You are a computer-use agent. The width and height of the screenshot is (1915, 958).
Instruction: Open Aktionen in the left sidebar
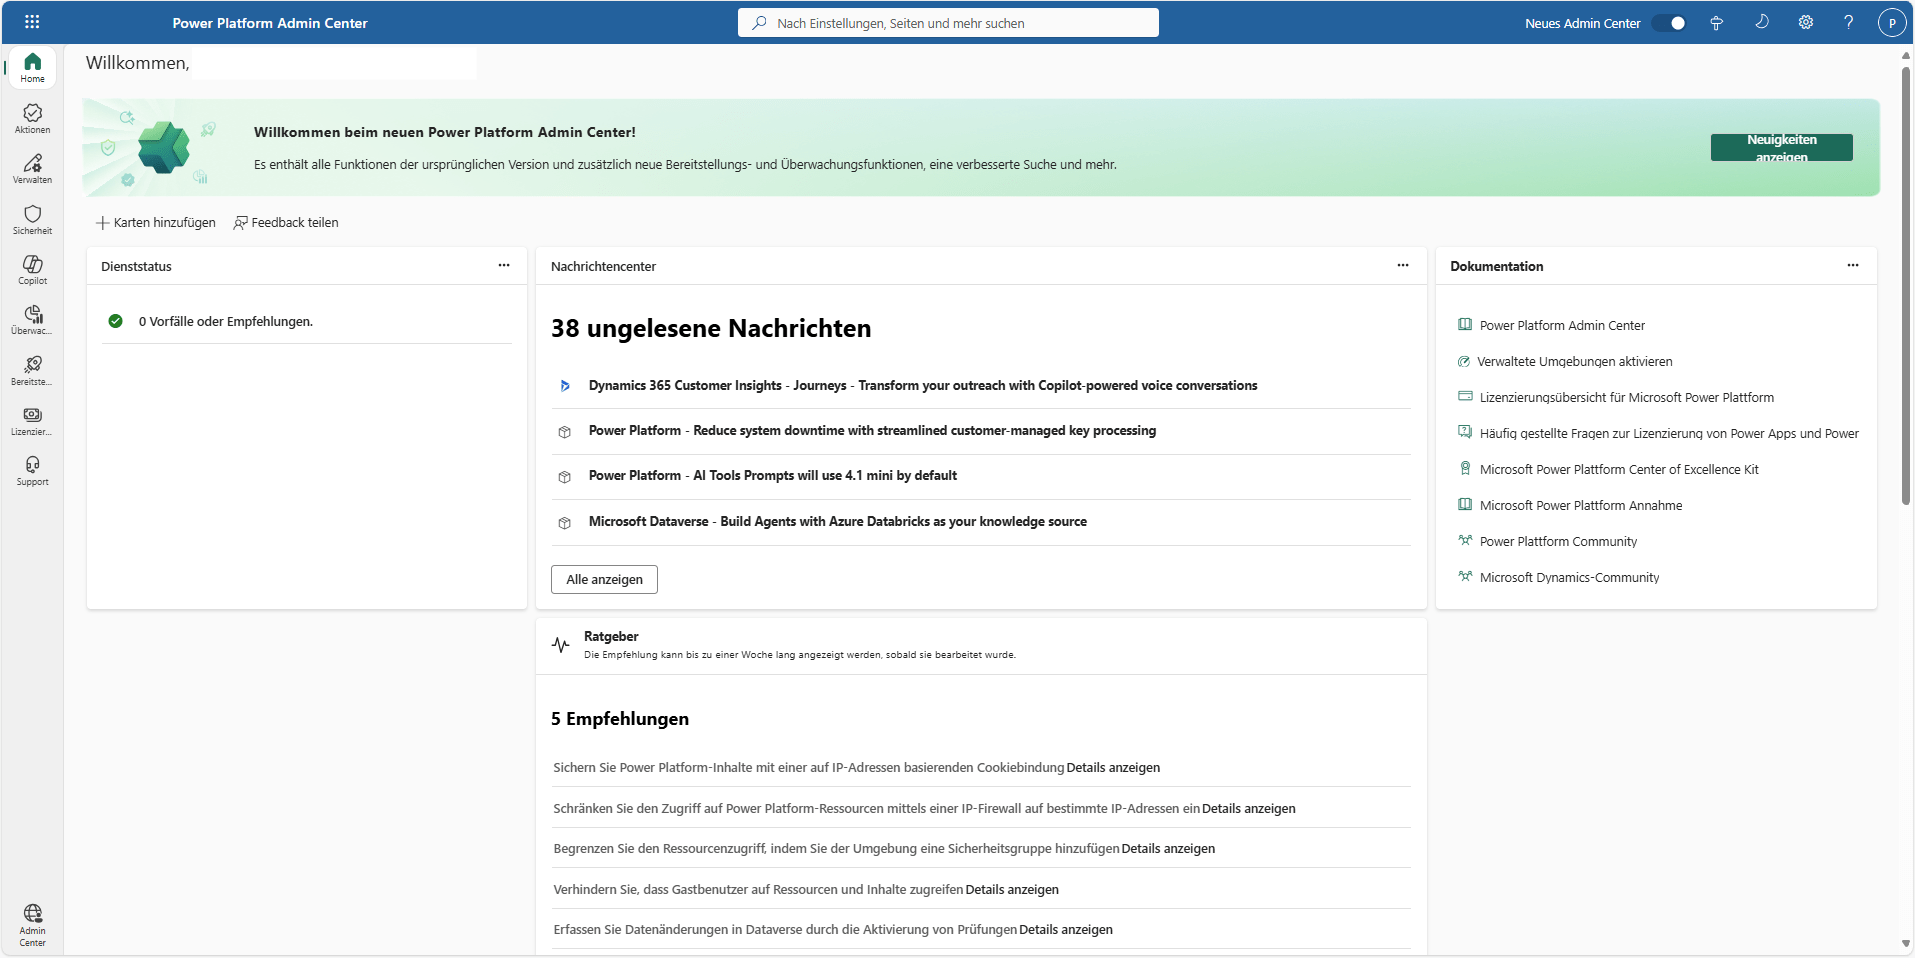click(x=32, y=118)
